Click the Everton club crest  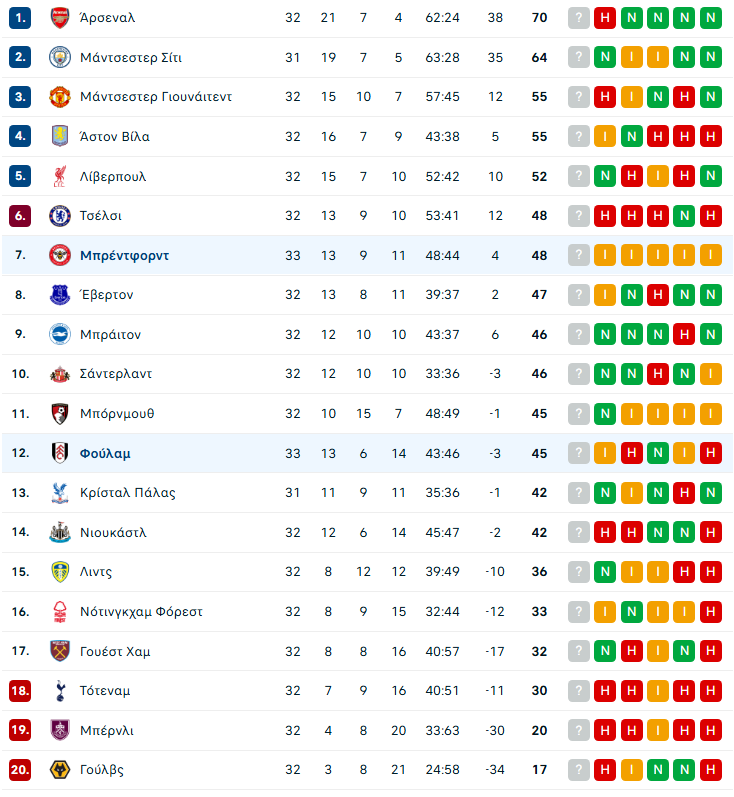pyautogui.click(x=60, y=294)
